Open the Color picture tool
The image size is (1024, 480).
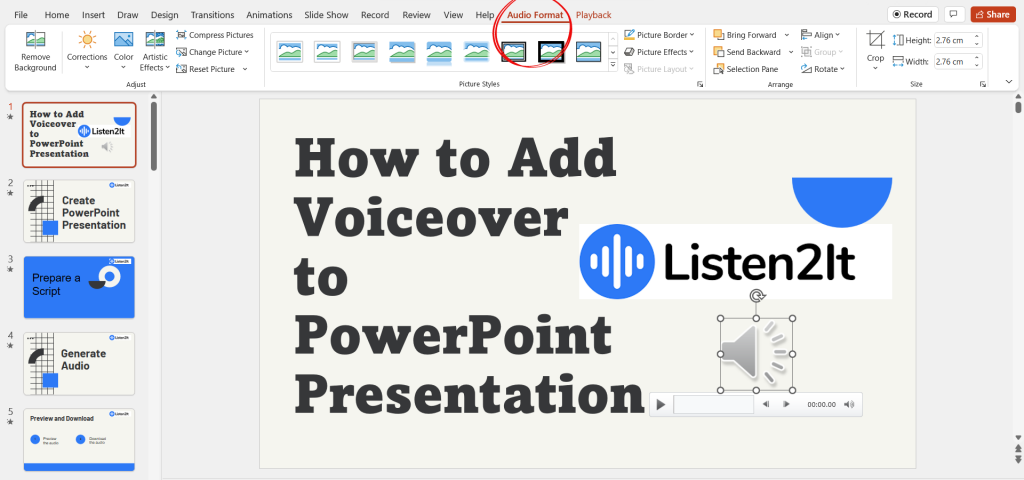(x=123, y=40)
